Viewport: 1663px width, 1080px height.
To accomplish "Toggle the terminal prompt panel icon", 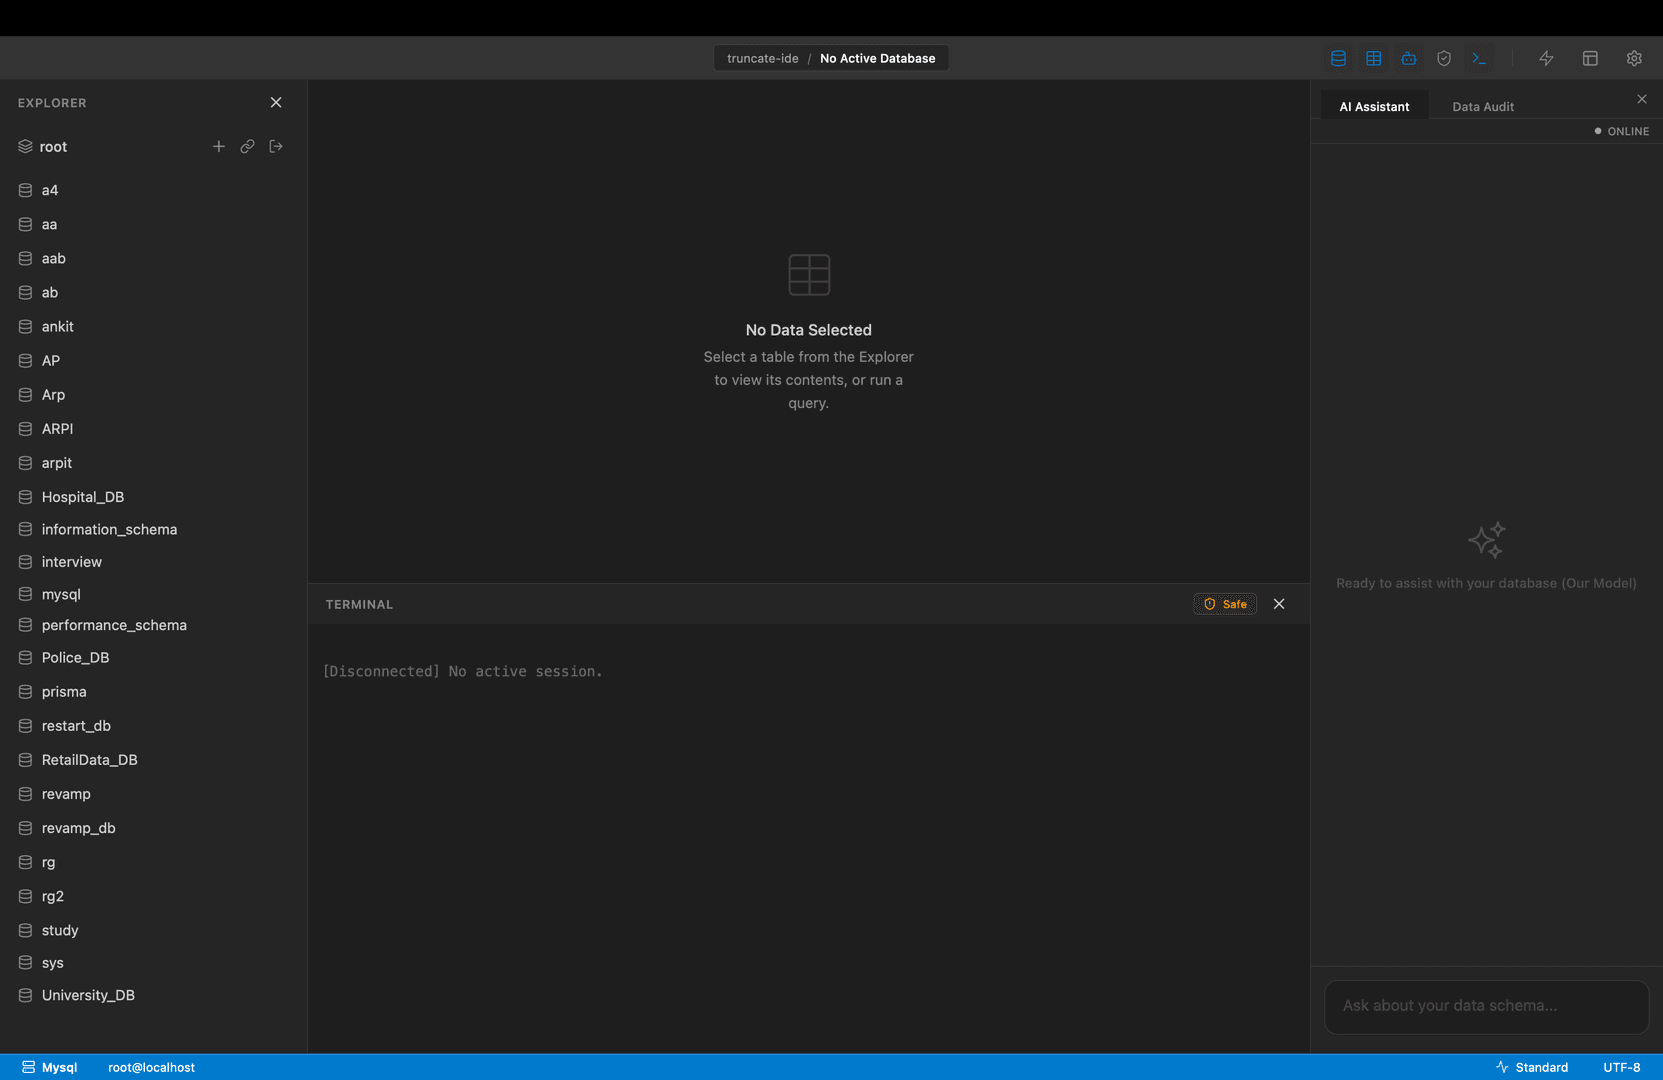I will click(1478, 58).
